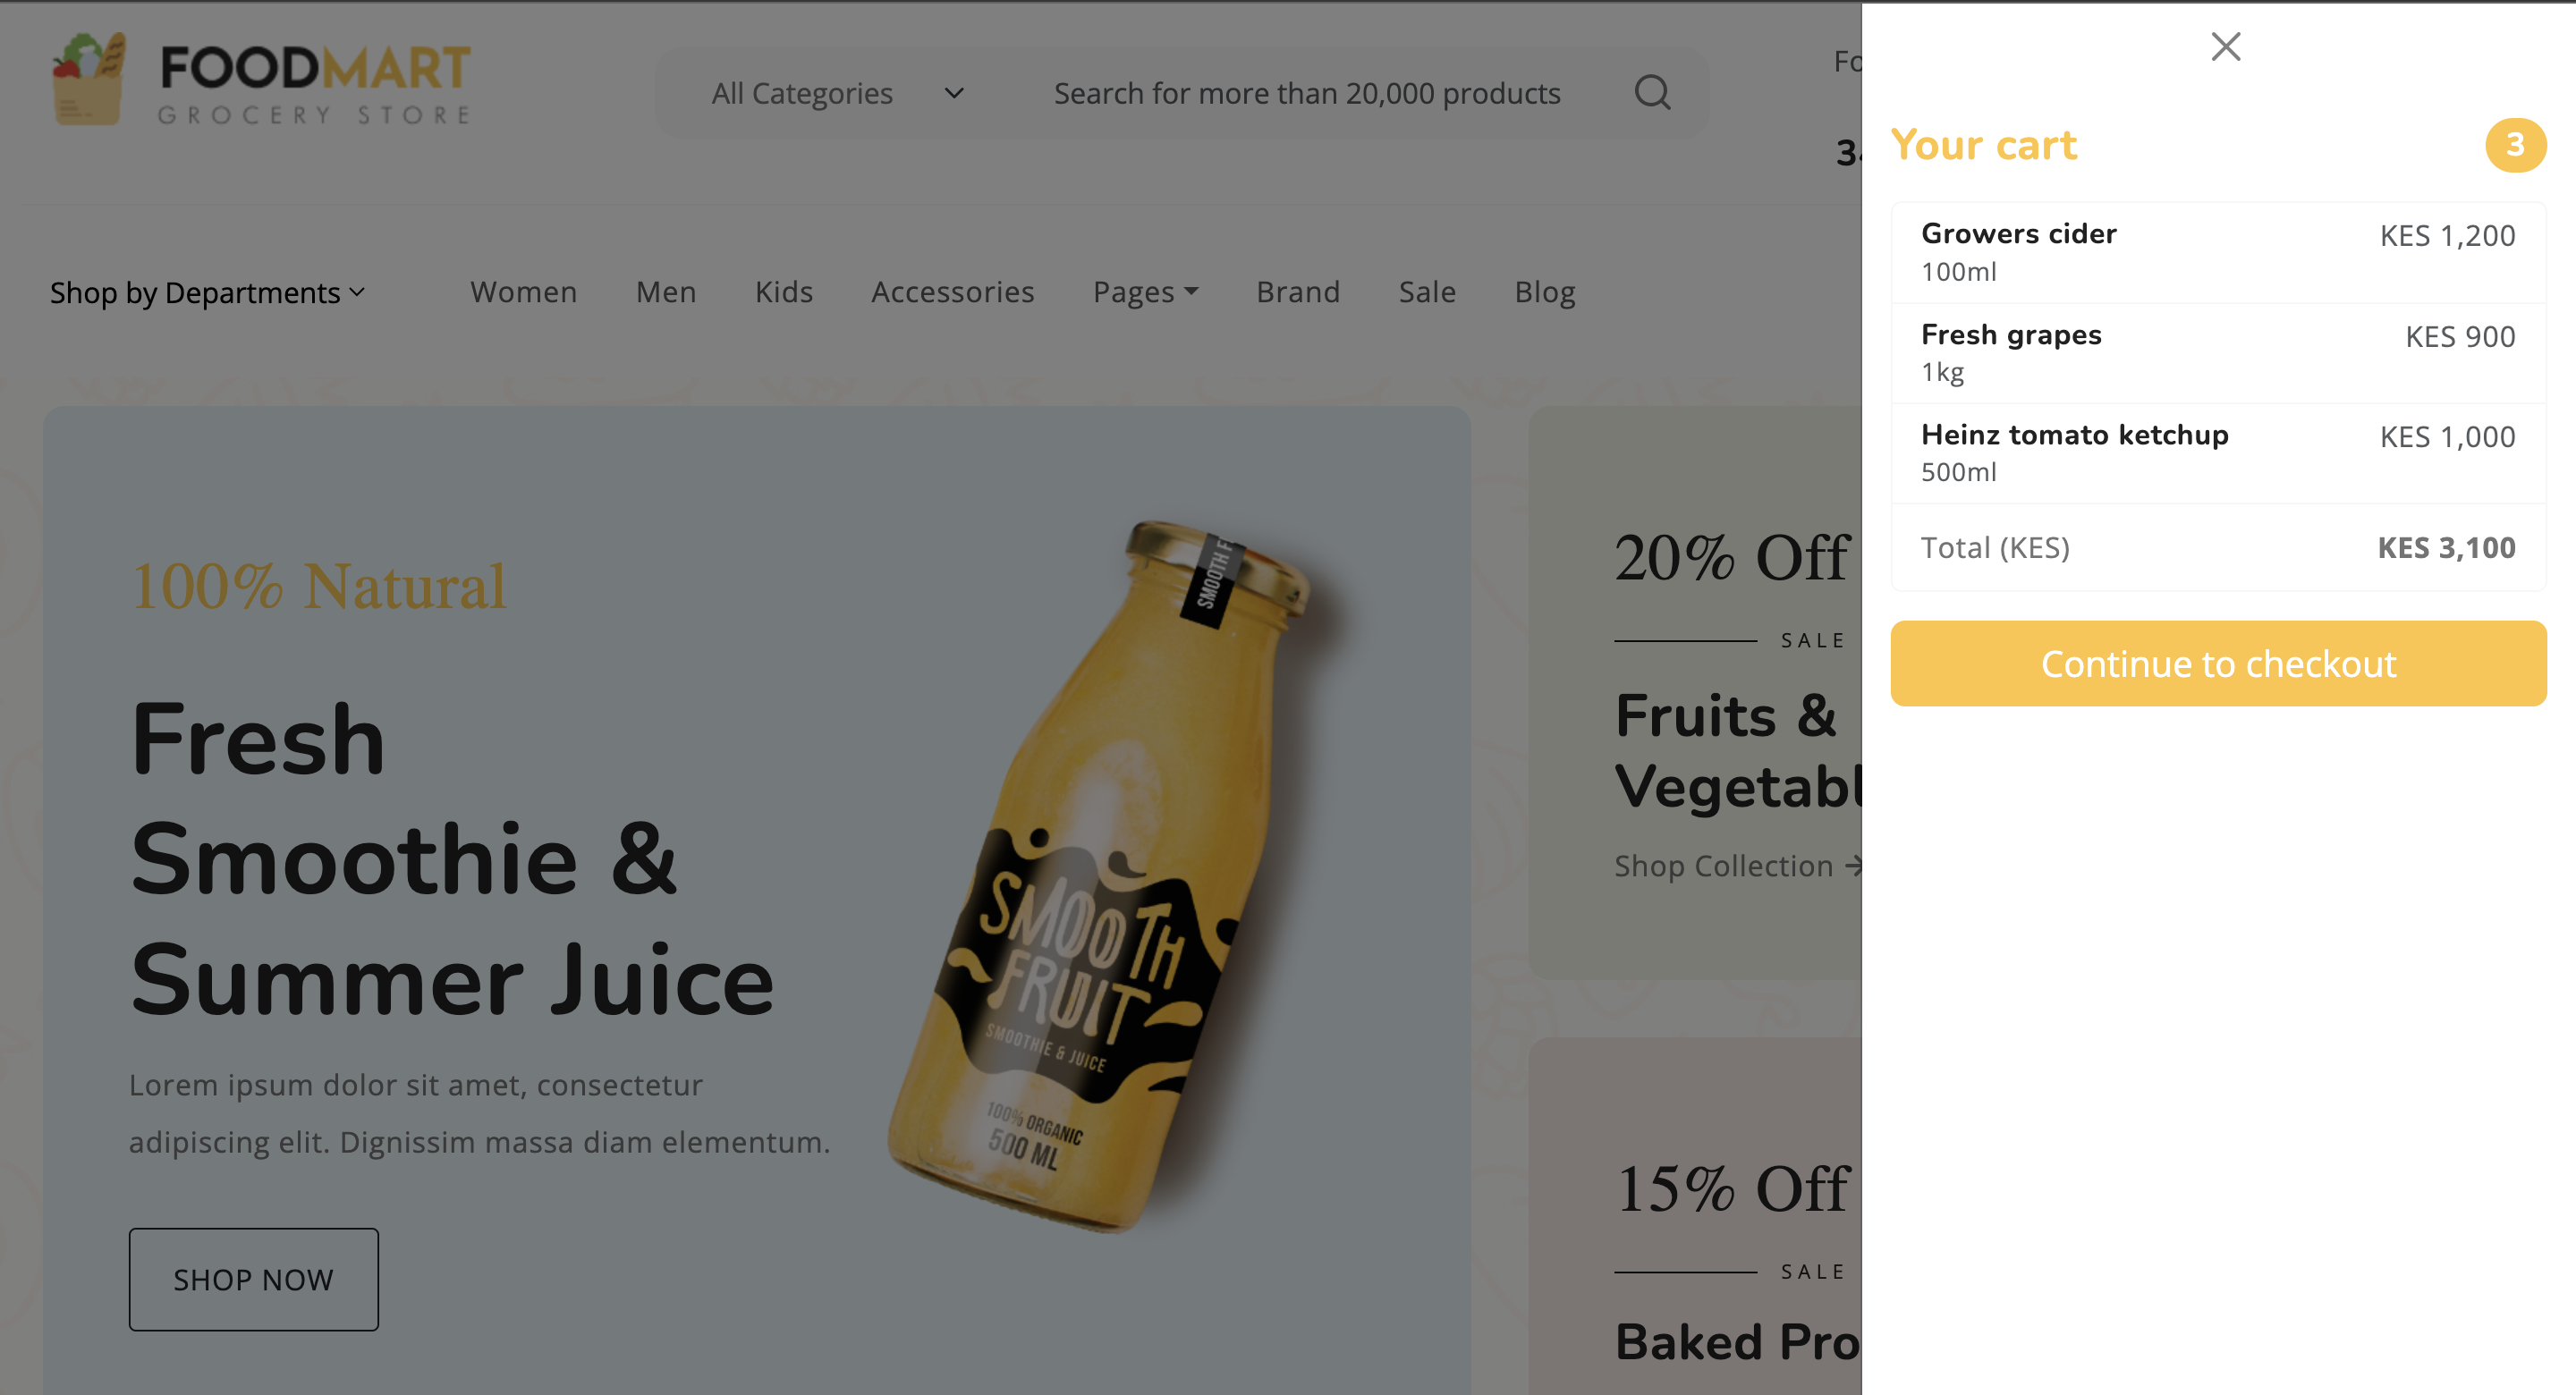Click the Shop Collection arrow icon
This screenshot has height=1395, width=2576.
point(1858,866)
